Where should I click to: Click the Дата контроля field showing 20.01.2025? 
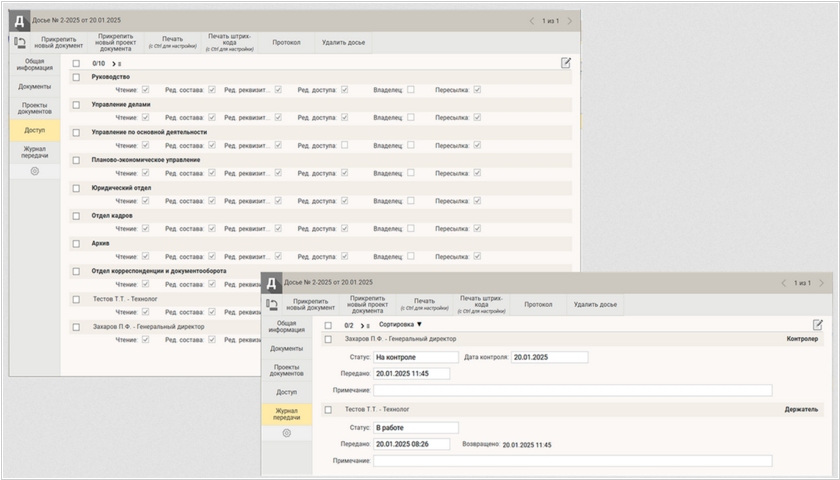pos(548,357)
